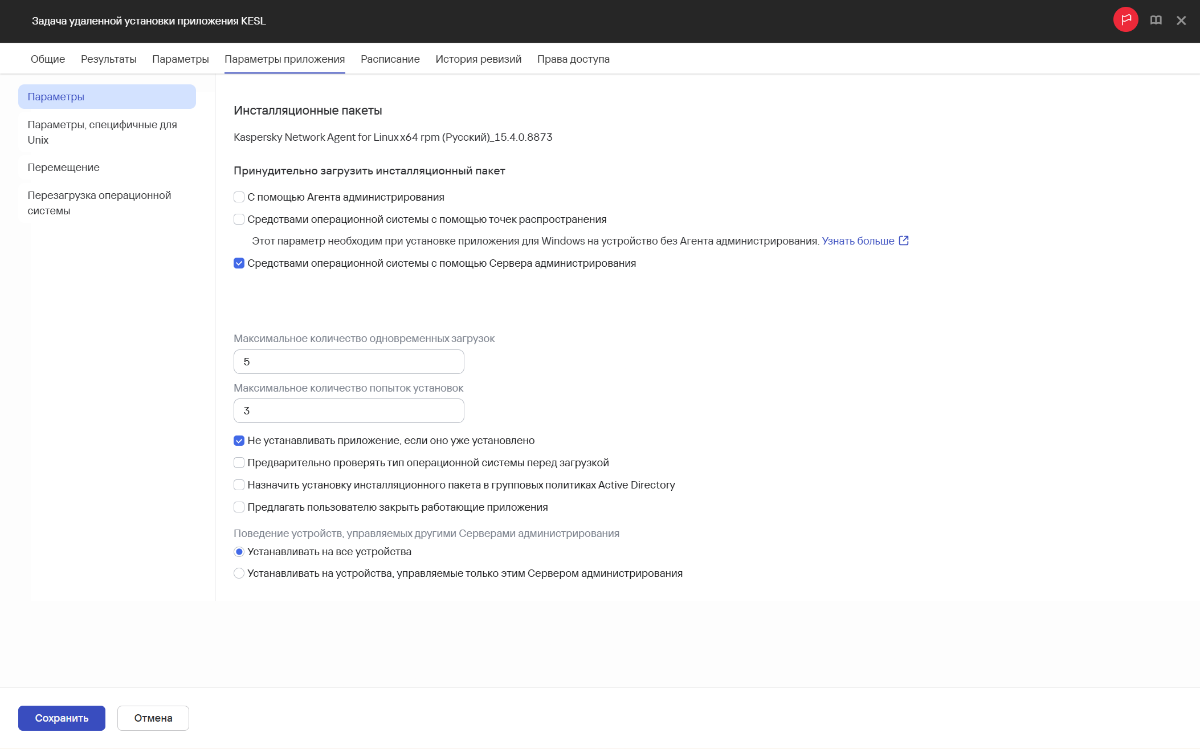Select Устанавливать на все устройства radio
The height and width of the screenshot is (749, 1200).
(239, 551)
